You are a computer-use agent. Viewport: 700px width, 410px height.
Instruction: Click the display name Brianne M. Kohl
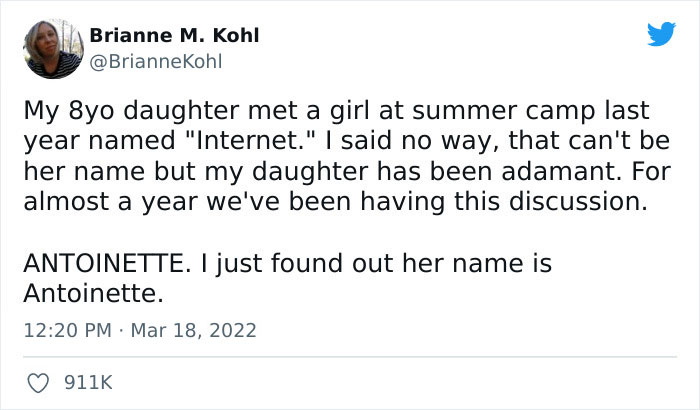tap(175, 35)
